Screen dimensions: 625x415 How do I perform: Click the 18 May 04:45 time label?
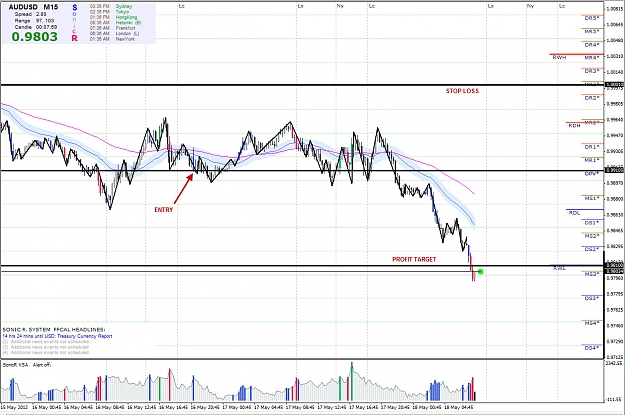click(459, 407)
